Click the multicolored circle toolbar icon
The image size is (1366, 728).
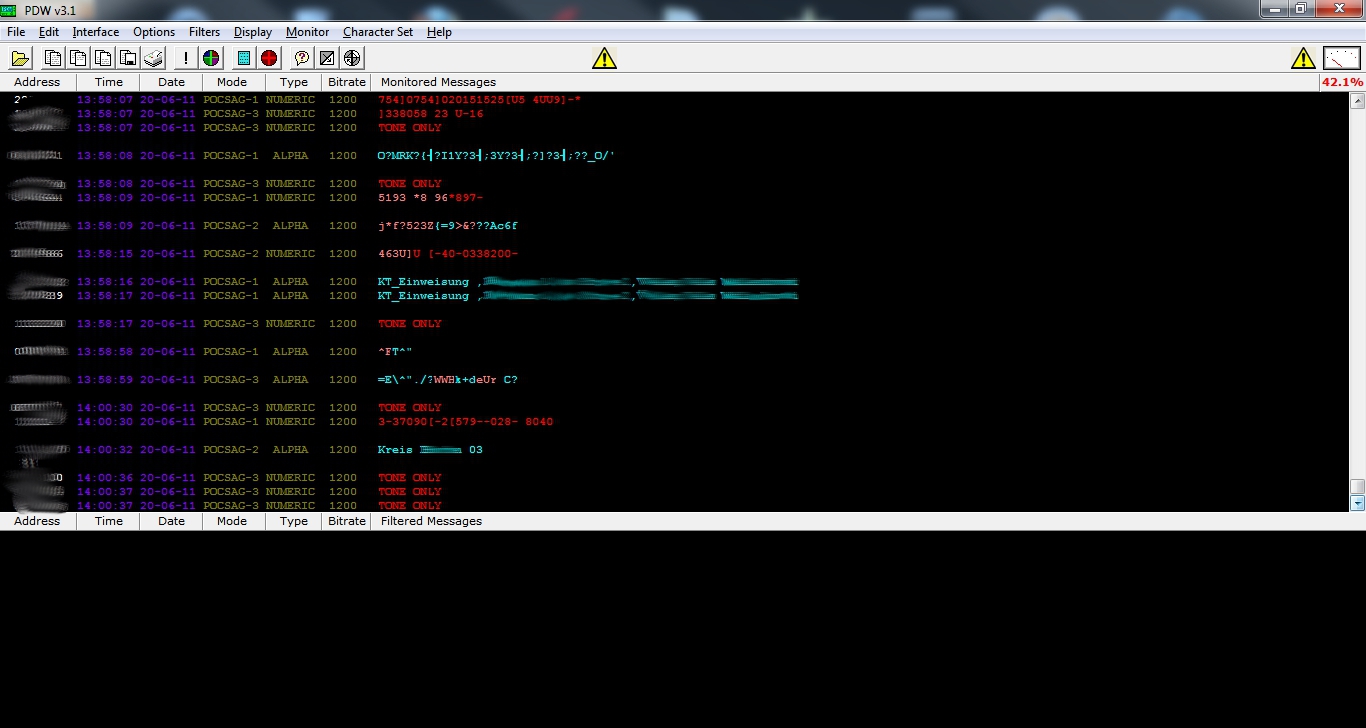click(x=211, y=58)
